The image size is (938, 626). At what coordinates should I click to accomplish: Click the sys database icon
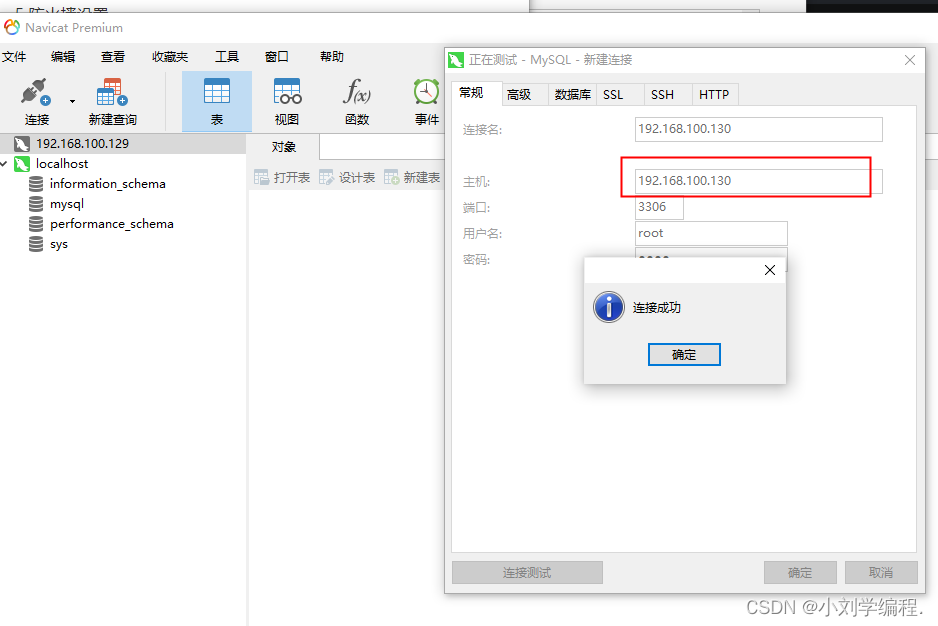point(36,244)
